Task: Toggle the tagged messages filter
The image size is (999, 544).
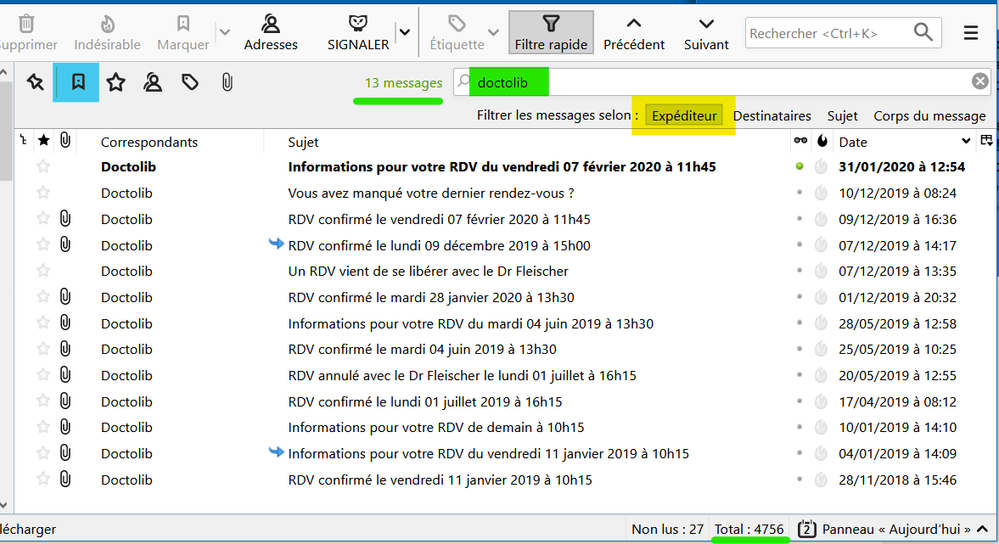Action: tap(189, 82)
